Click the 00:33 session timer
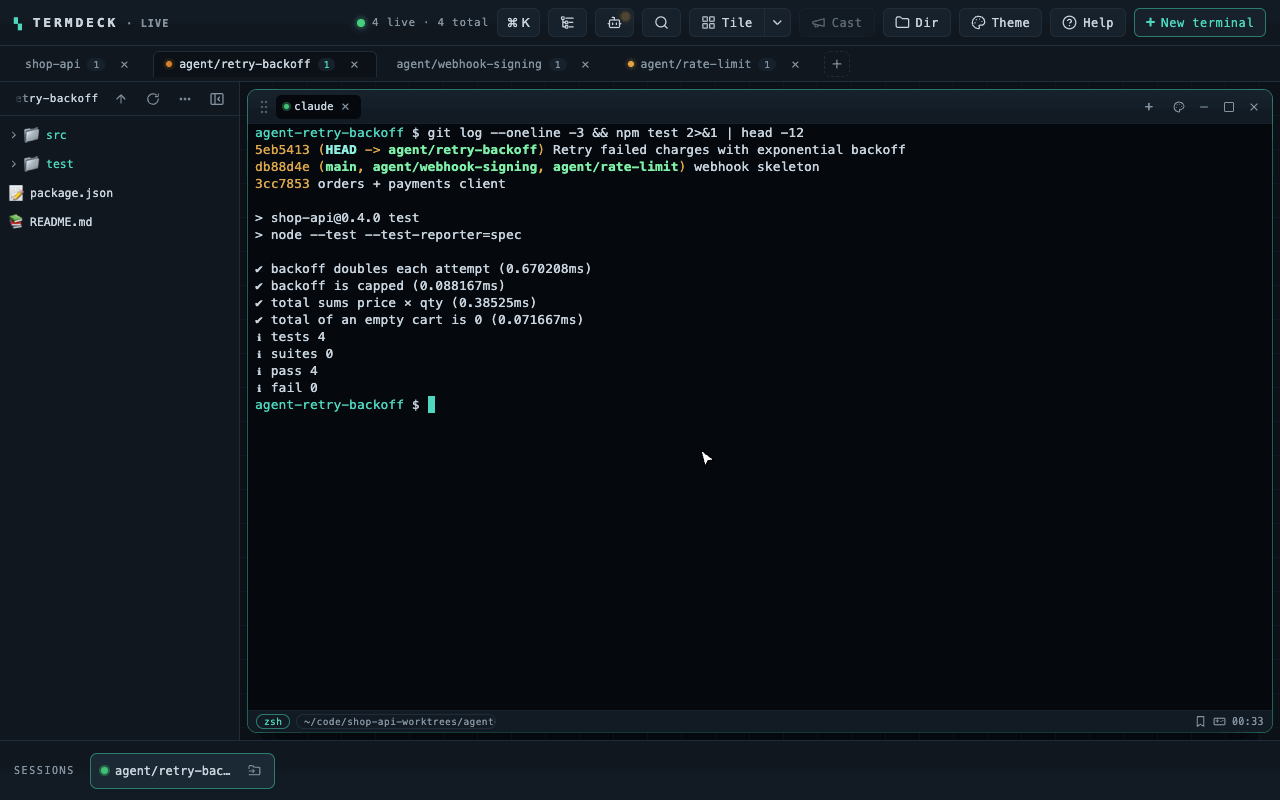The width and height of the screenshot is (1280, 800). pyautogui.click(x=1248, y=721)
